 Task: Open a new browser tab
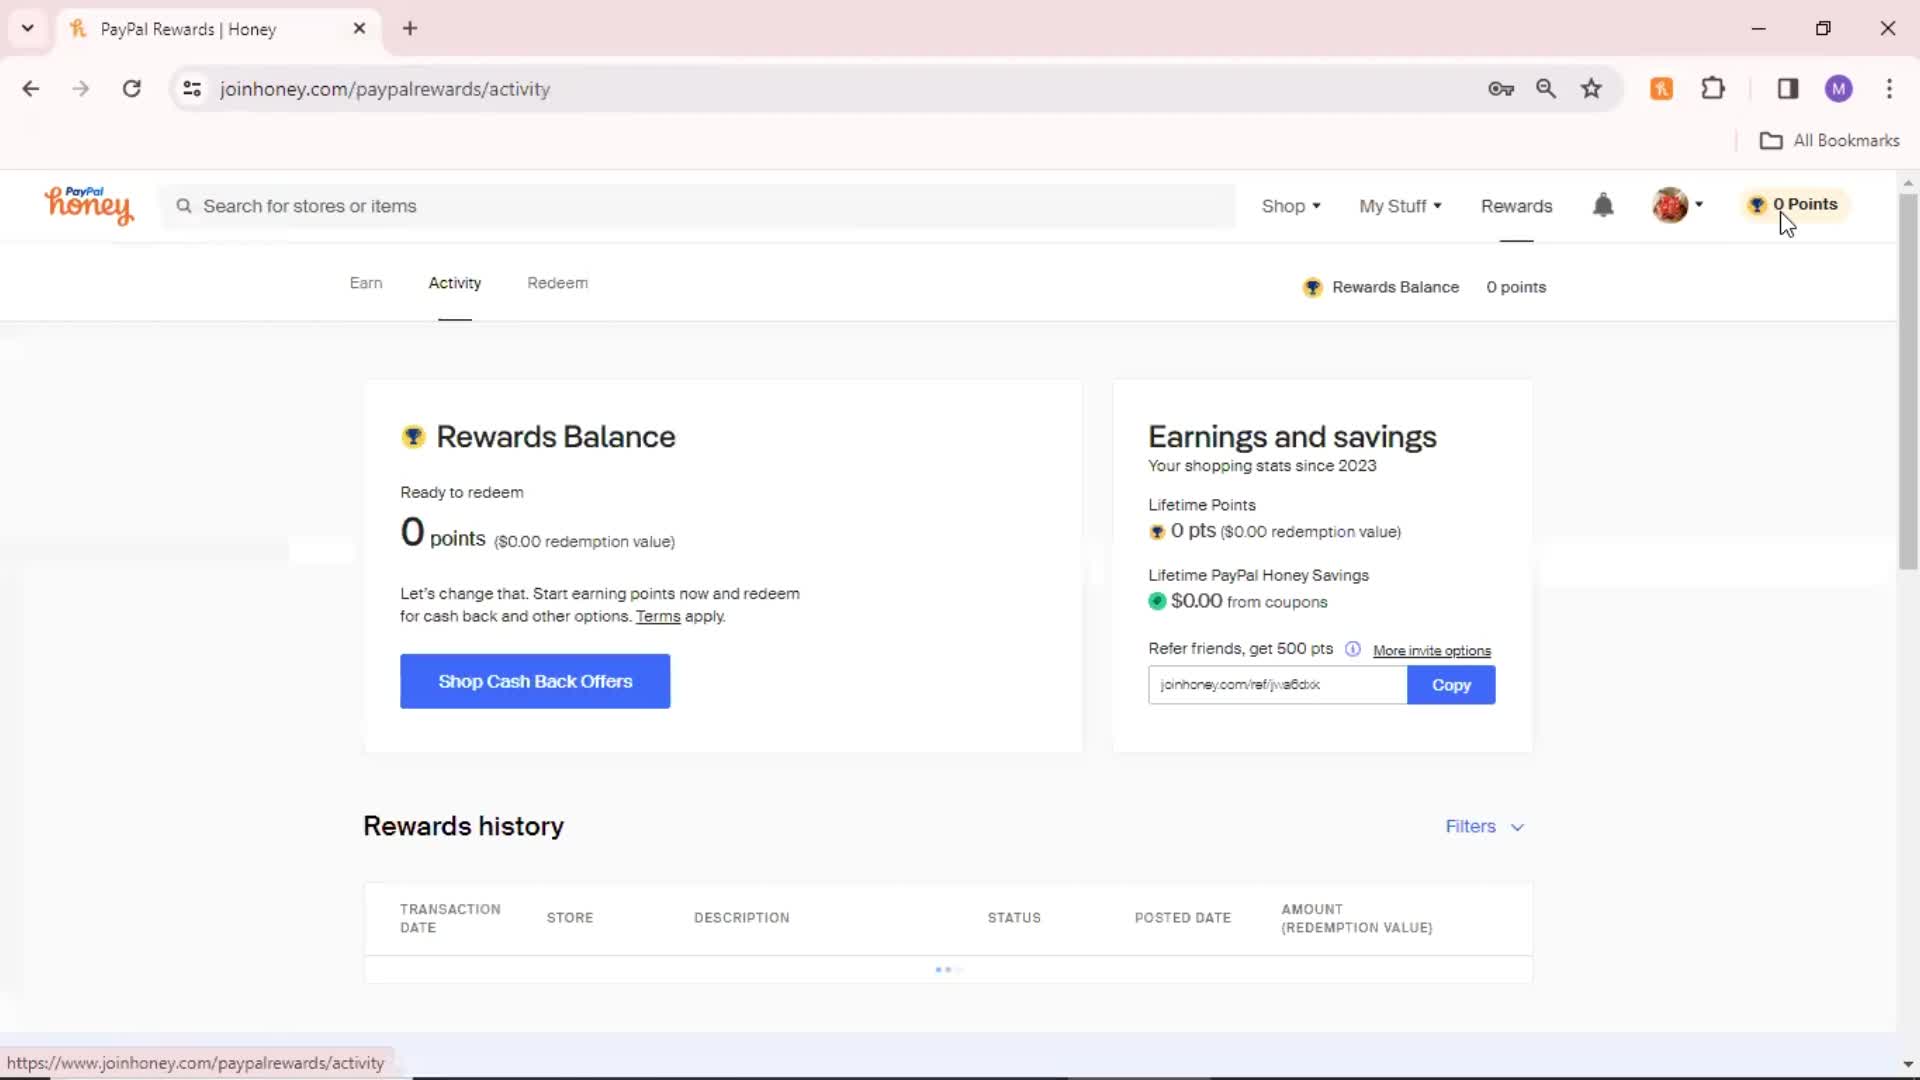pyautogui.click(x=410, y=29)
